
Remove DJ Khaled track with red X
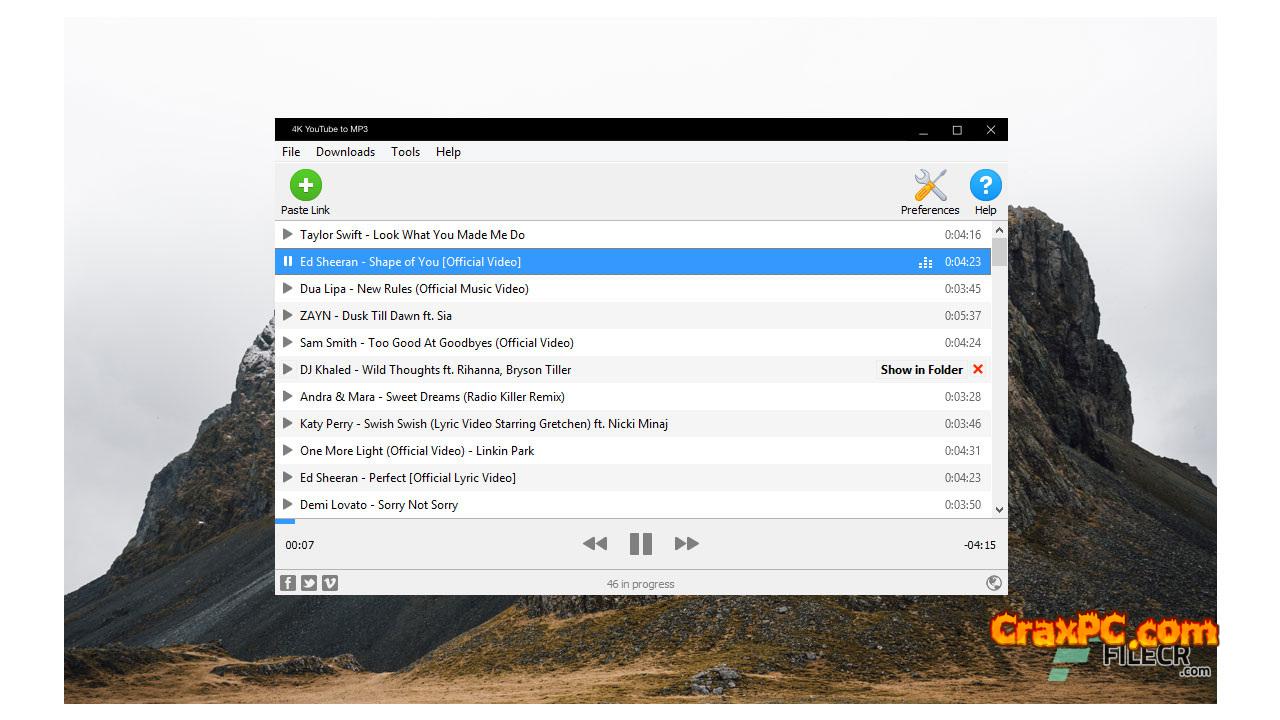978,370
